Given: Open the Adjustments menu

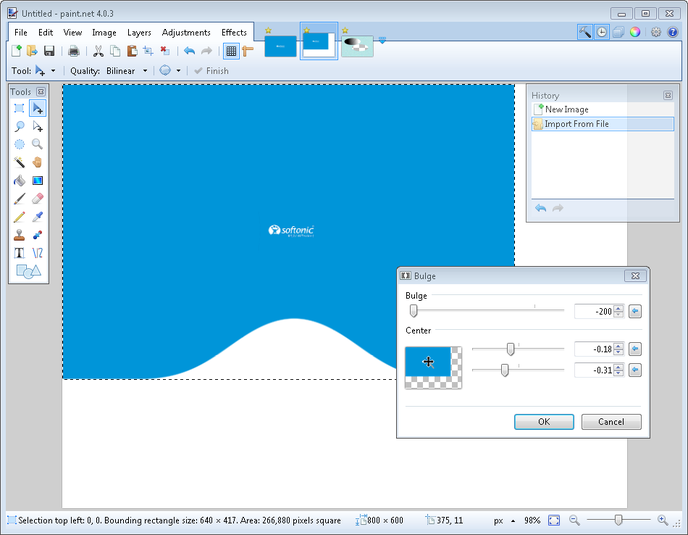Looking at the screenshot, I should (186, 32).
